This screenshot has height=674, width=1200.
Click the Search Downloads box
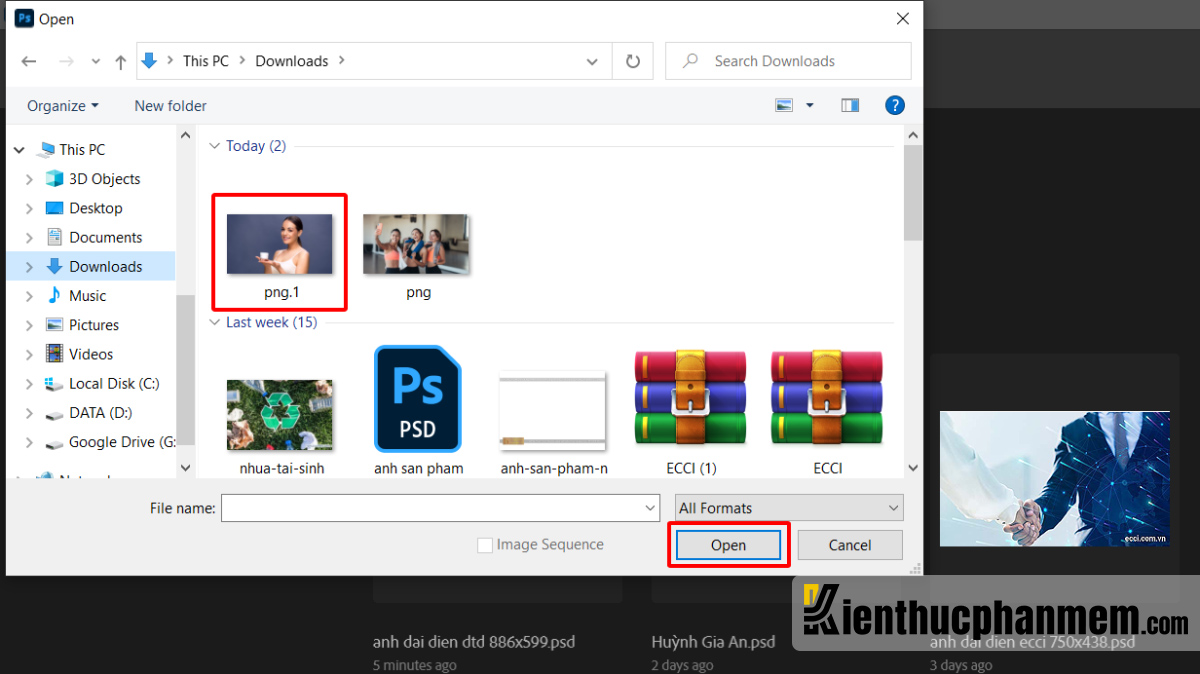click(x=788, y=61)
